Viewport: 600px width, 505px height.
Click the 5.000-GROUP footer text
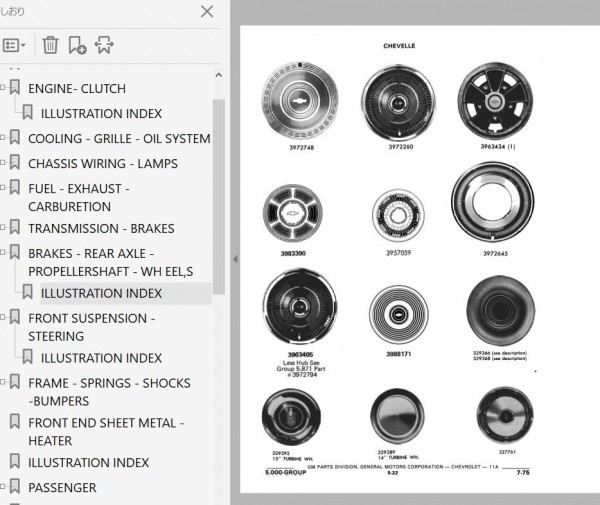(x=286, y=472)
